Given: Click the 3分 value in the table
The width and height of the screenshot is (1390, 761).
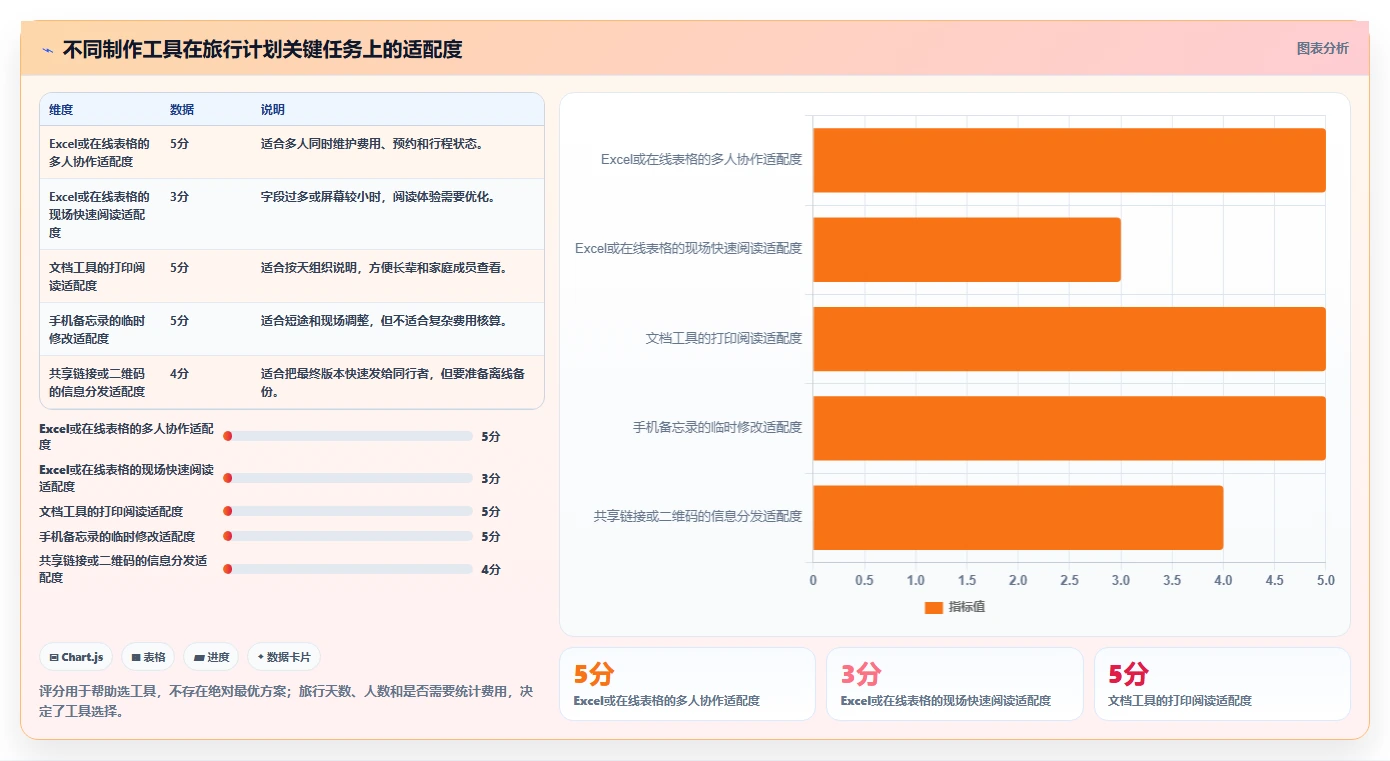Looking at the screenshot, I should 179,196.
